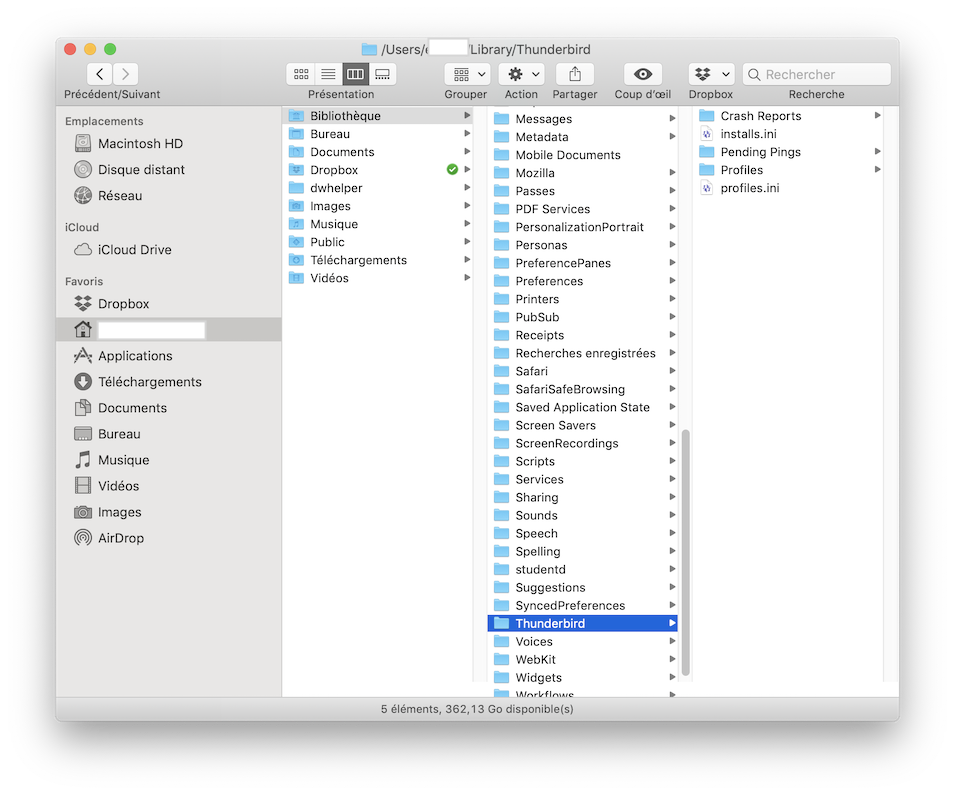Viewport: 955px width, 795px height.
Task: Select Saved Application State folder
Action: [x=582, y=407]
